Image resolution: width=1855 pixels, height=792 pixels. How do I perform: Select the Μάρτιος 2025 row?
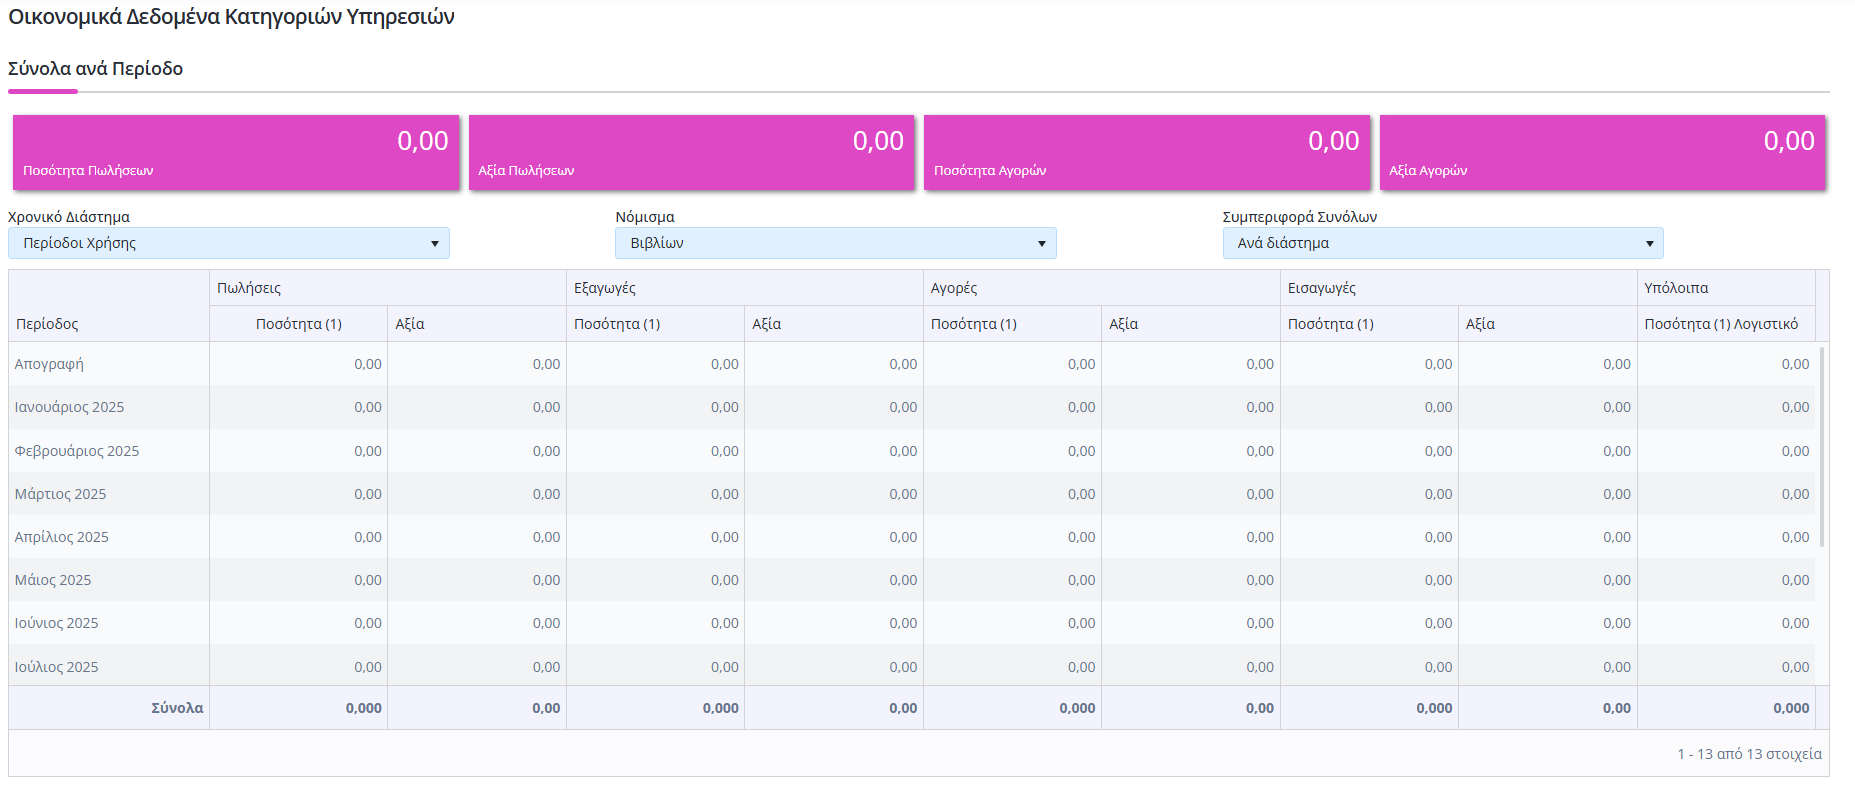click(912, 494)
